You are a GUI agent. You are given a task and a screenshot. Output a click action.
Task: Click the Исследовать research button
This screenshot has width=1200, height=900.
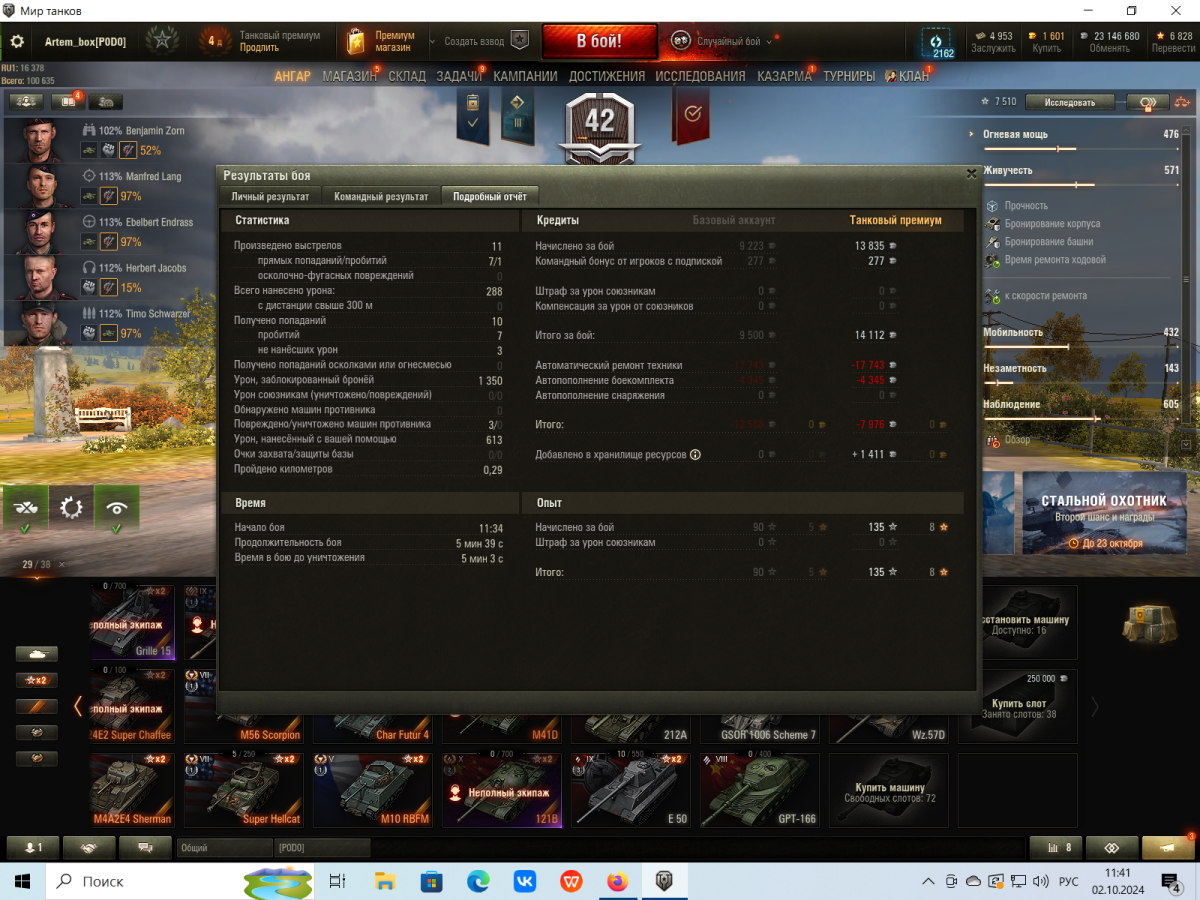(1069, 102)
